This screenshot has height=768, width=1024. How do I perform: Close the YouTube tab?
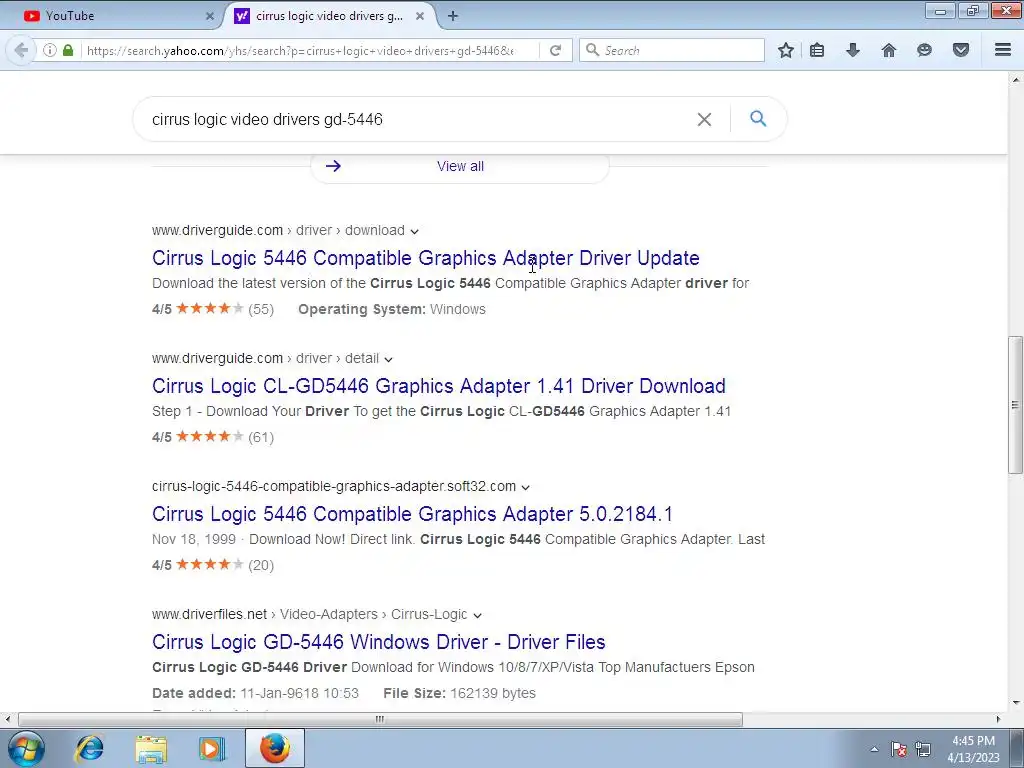coord(210,16)
